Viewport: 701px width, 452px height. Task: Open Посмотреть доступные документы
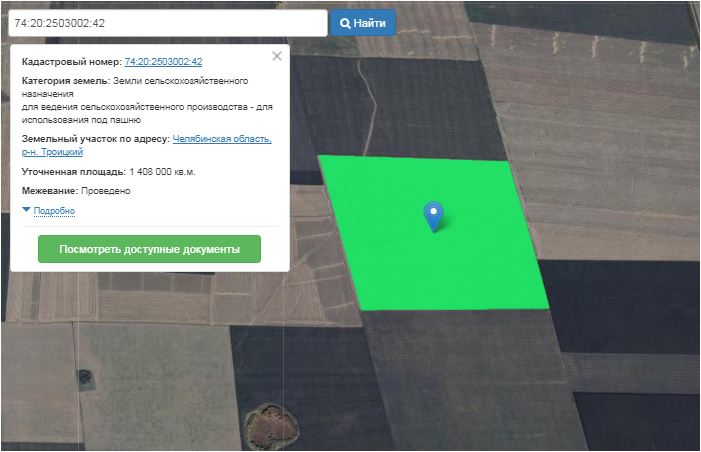(x=149, y=249)
